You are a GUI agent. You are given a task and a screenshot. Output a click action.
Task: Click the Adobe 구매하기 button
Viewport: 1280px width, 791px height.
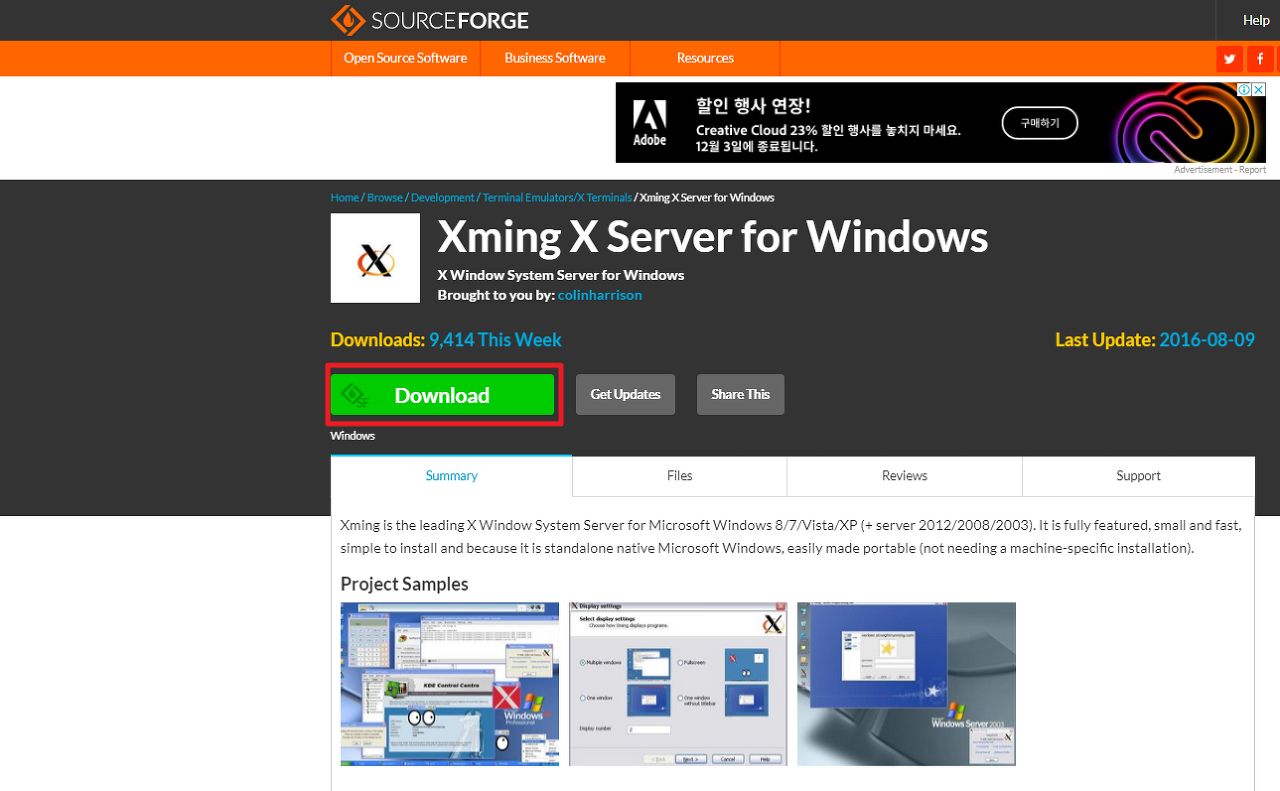pyautogui.click(x=1040, y=123)
